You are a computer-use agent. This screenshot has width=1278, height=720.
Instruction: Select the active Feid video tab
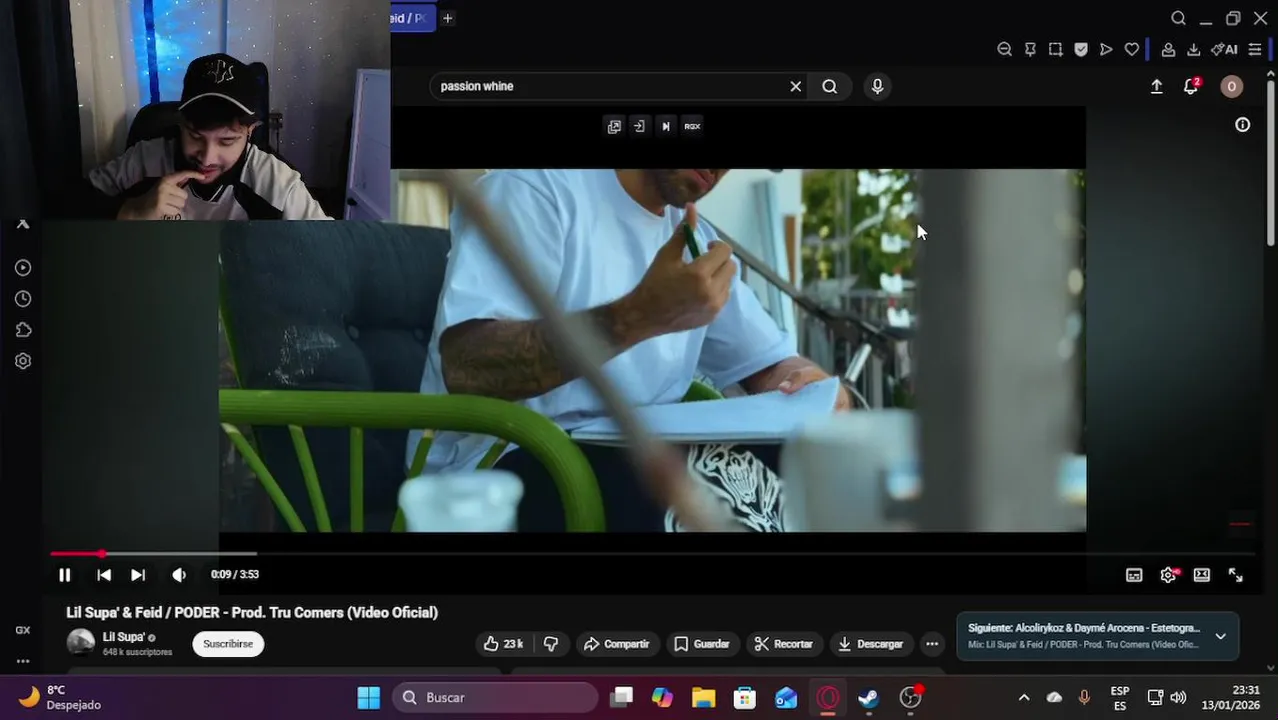pos(412,18)
